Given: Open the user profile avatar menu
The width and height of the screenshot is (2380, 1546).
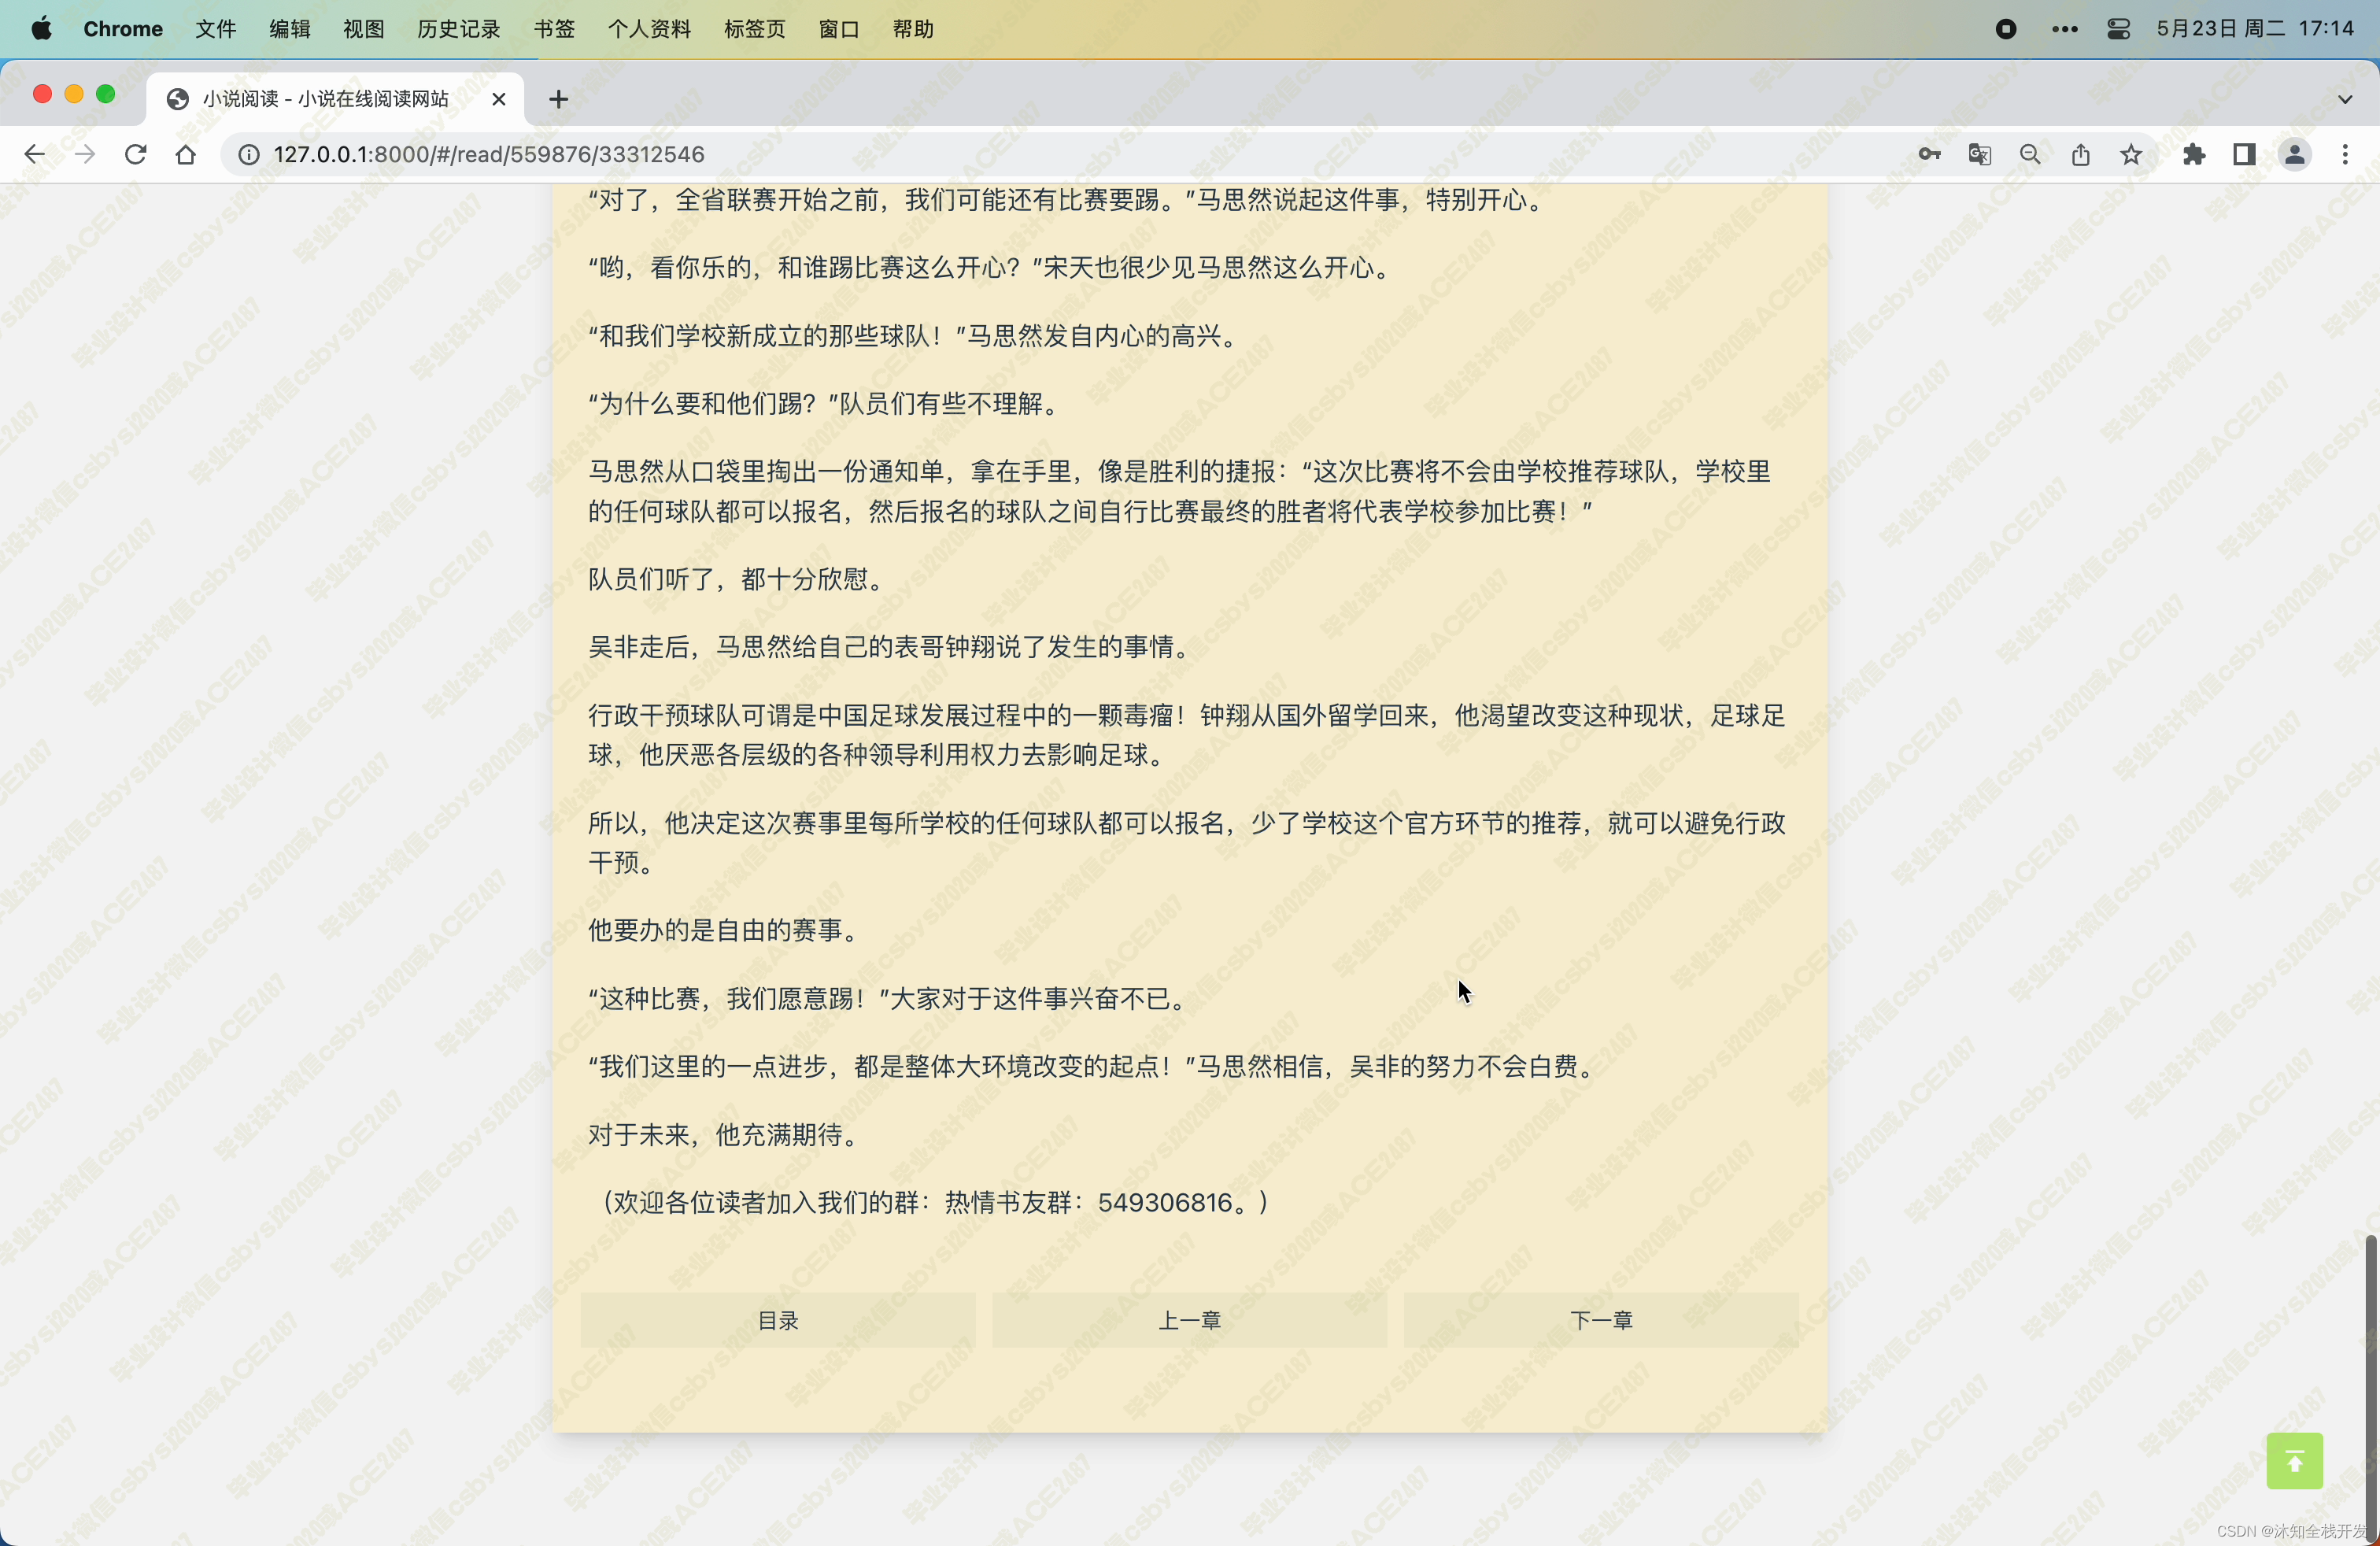Looking at the screenshot, I should pos(2294,154).
